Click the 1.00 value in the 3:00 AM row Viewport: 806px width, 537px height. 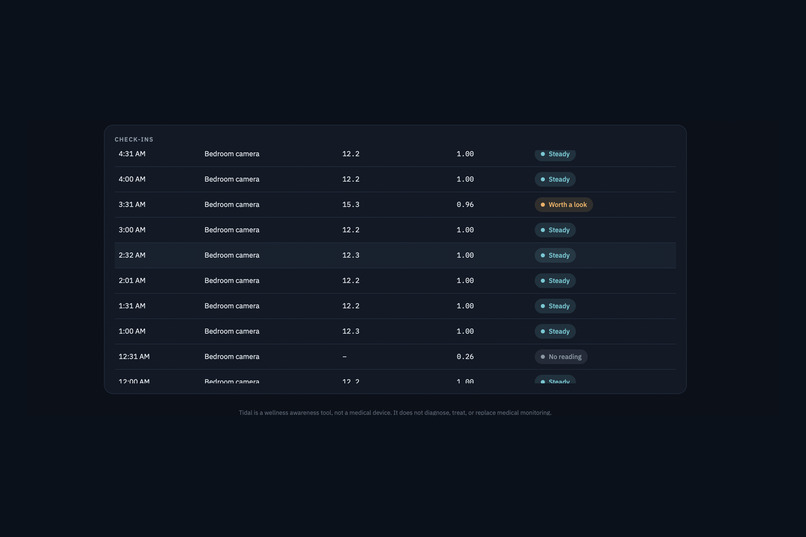(x=465, y=230)
